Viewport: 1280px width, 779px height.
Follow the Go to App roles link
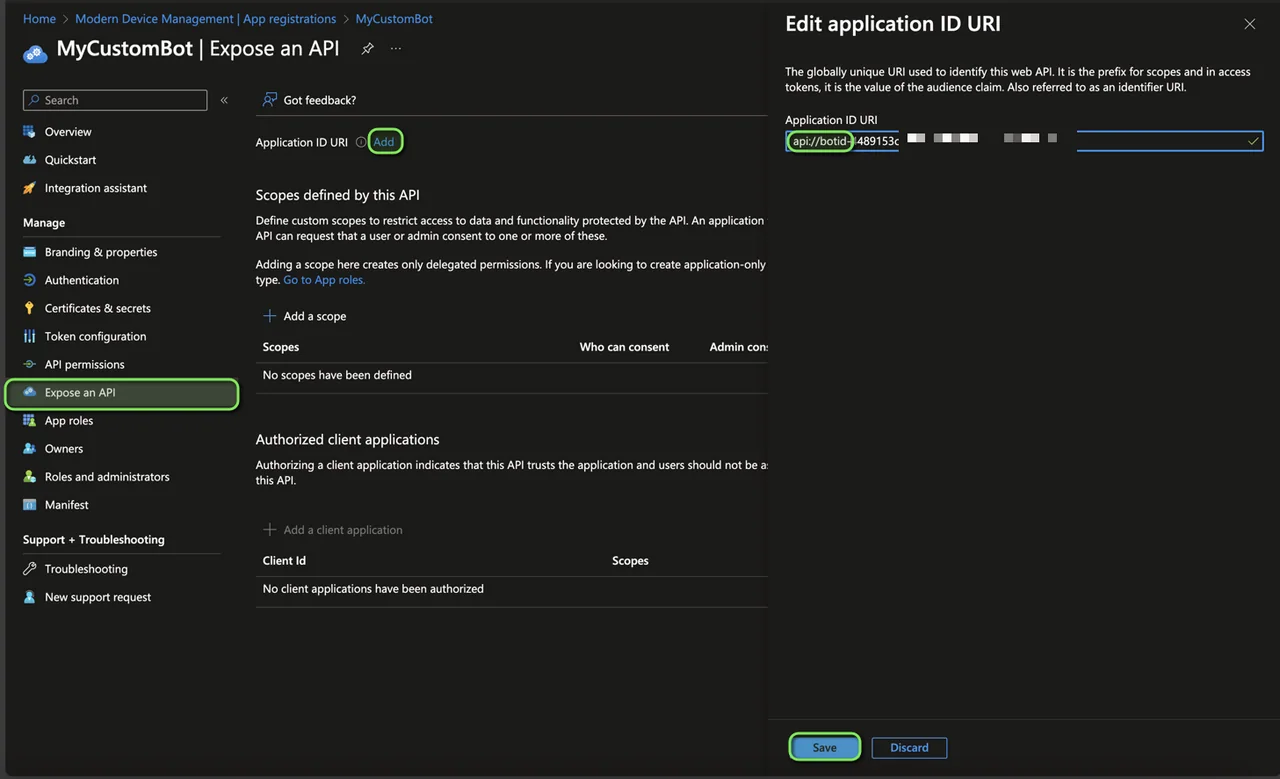[324, 280]
